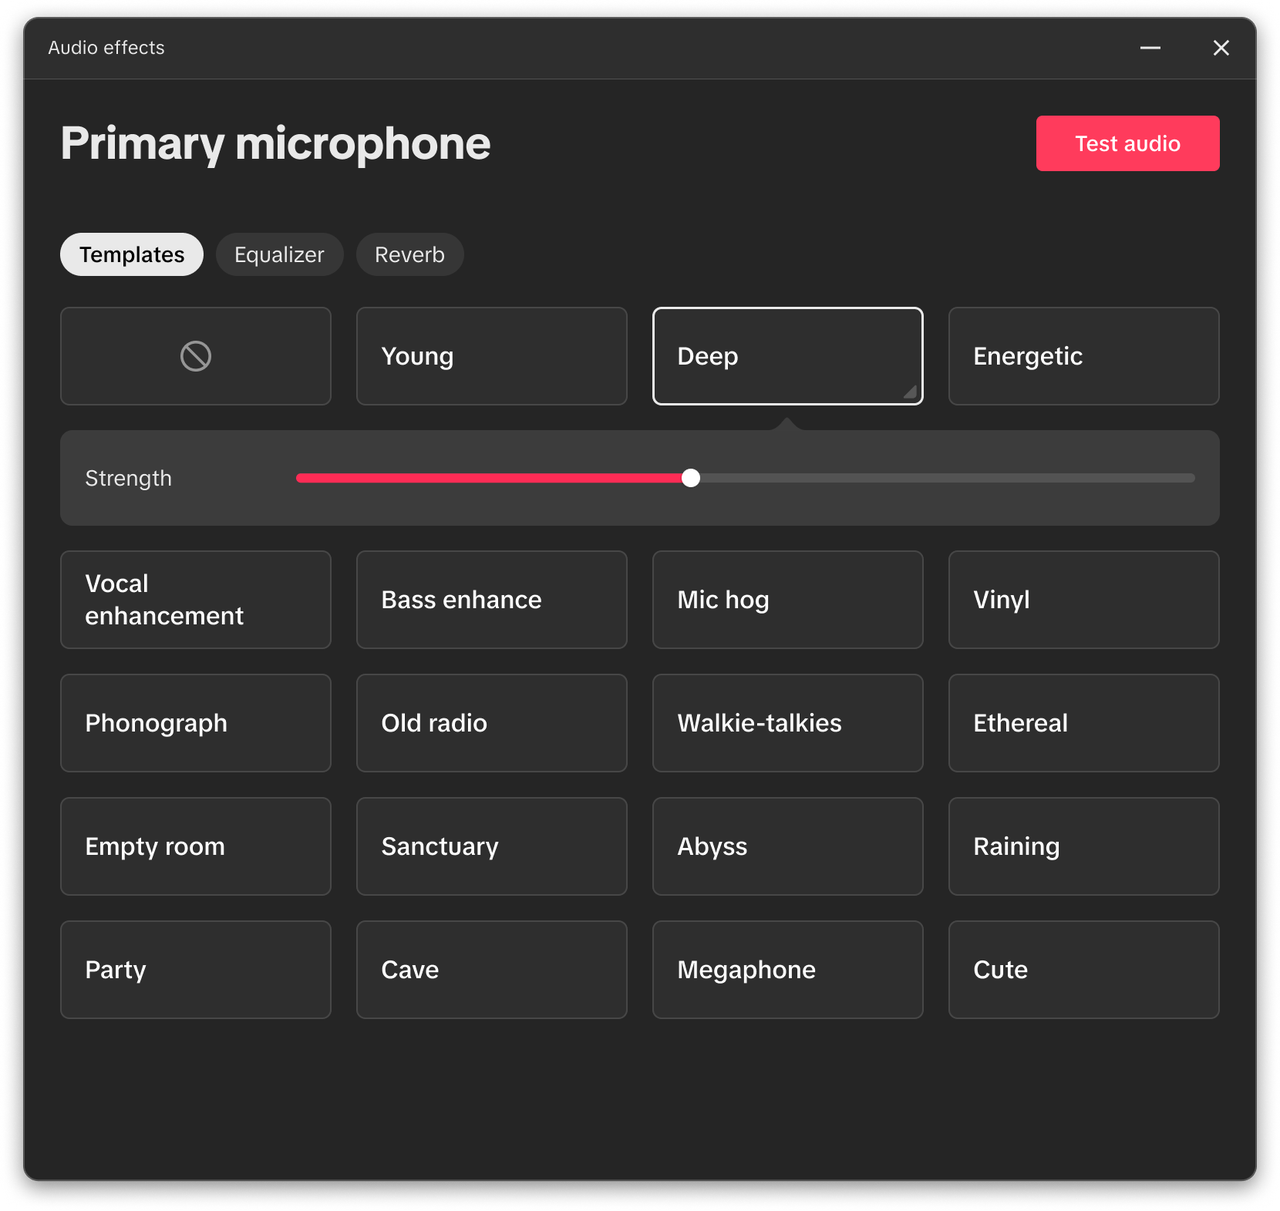Select the Mic hog effect
The image size is (1280, 1211).
point(787,600)
